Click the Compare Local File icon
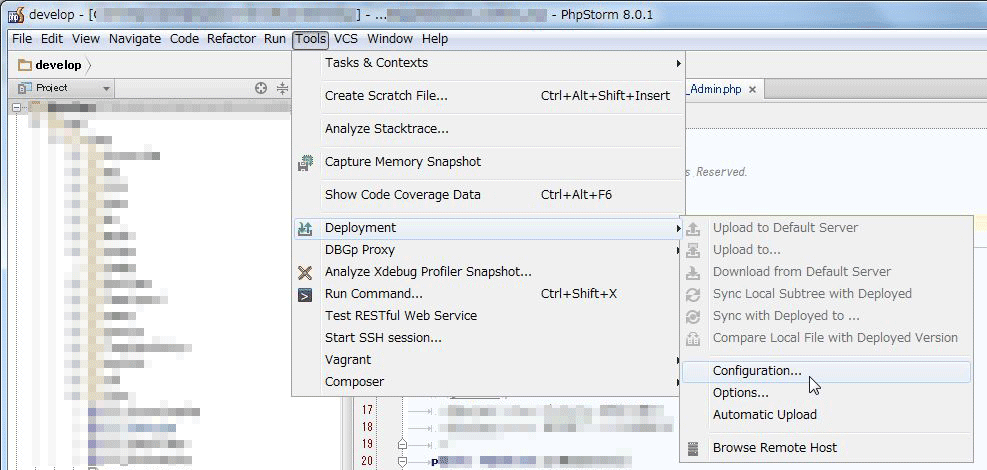 [693, 339]
